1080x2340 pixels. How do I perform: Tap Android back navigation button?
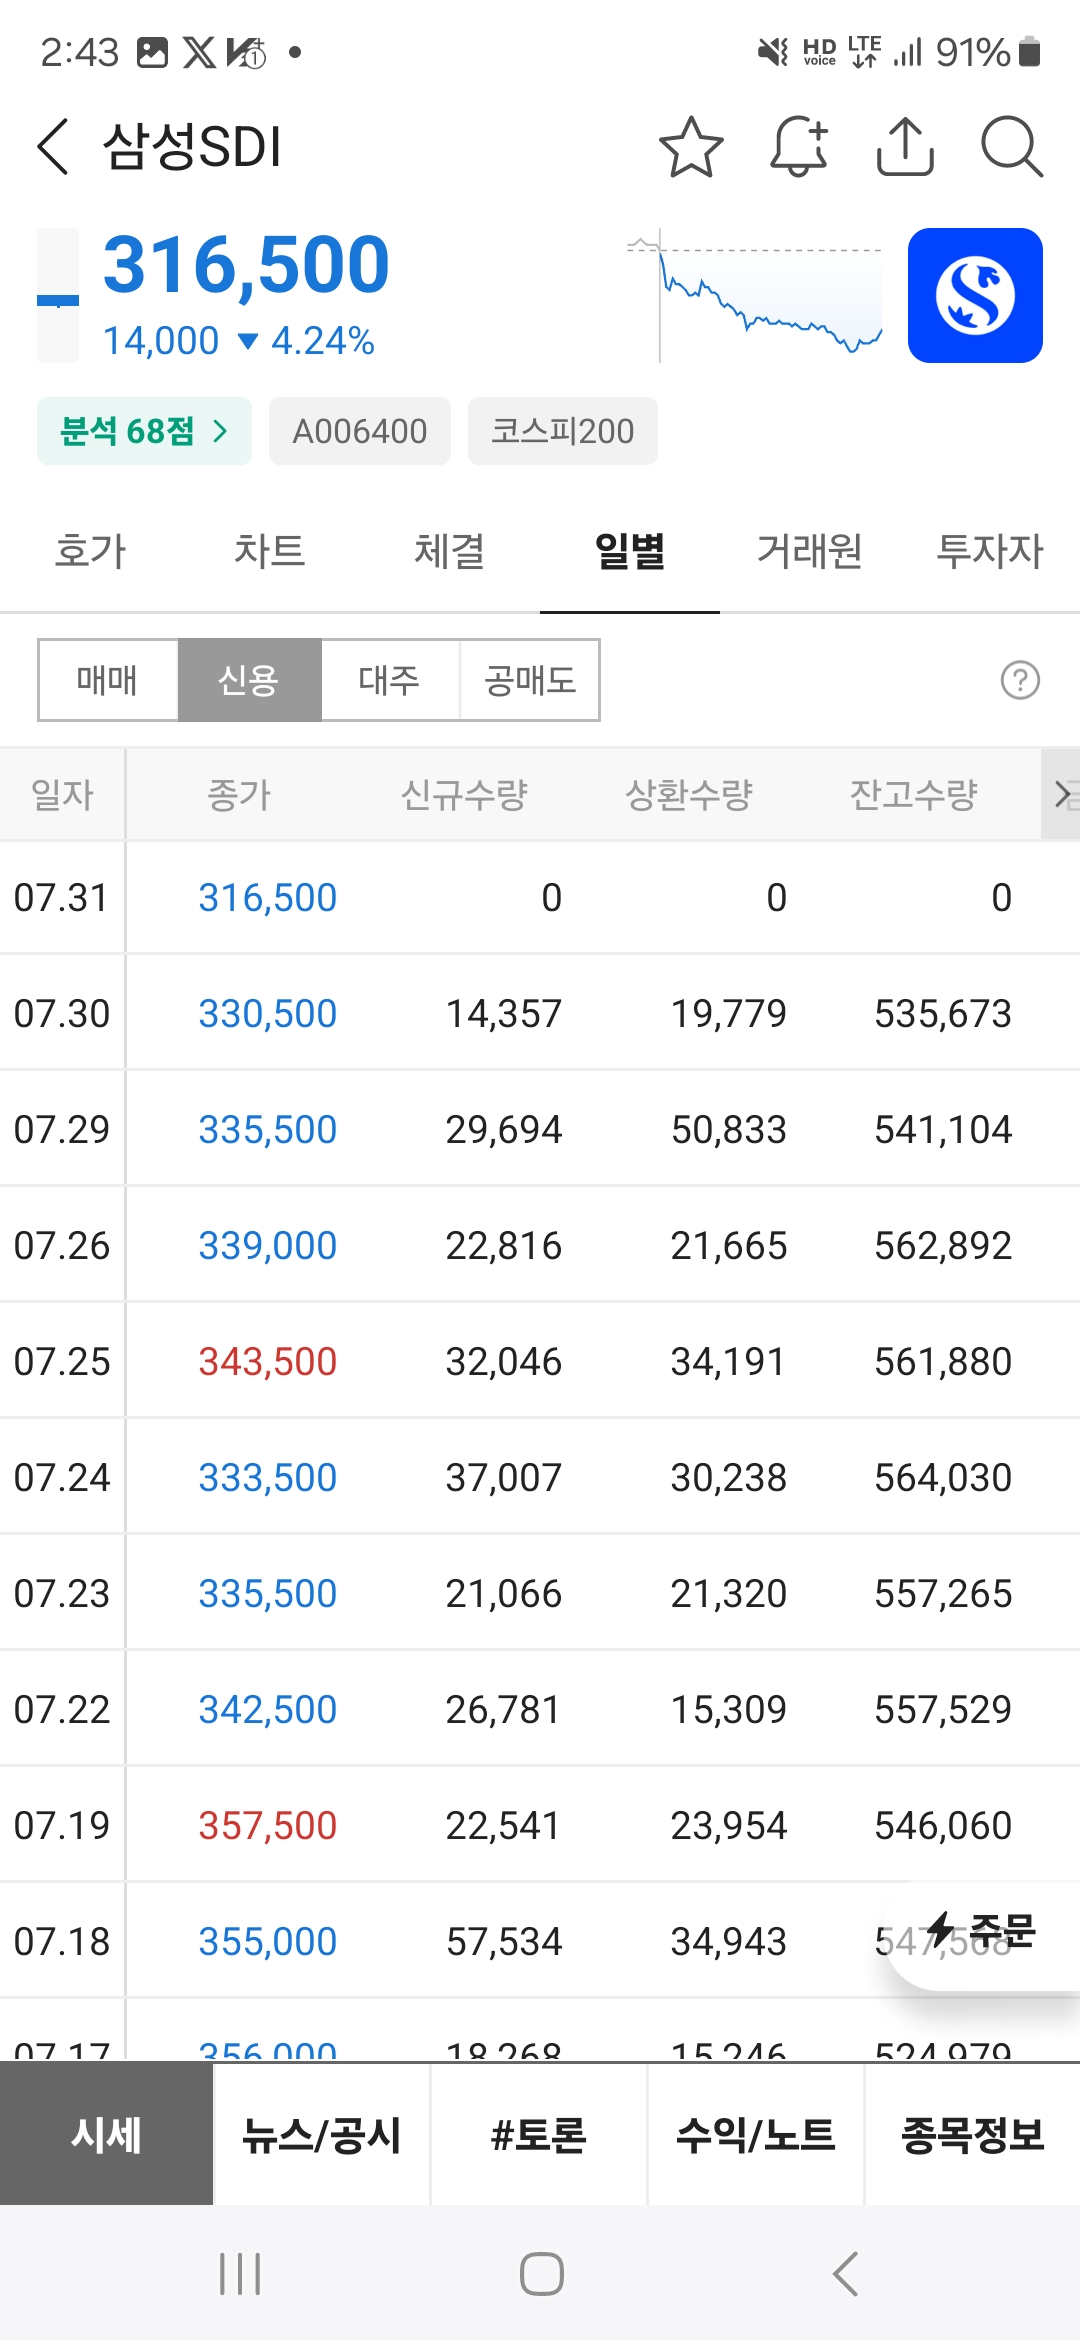[845, 2274]
